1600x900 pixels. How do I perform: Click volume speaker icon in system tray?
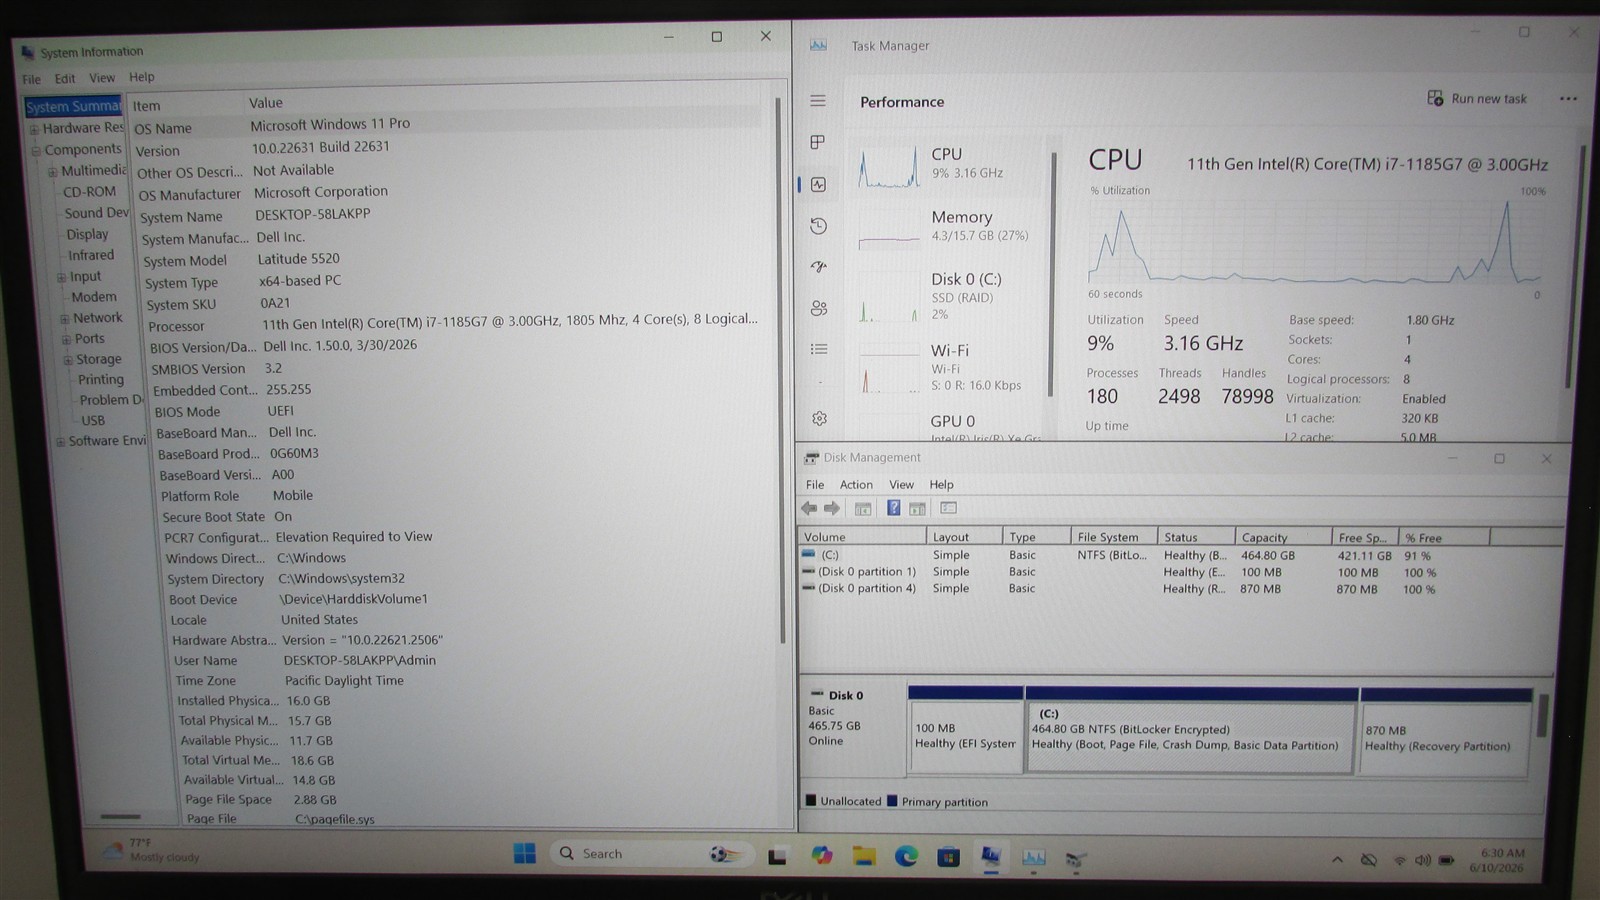point(1422,861)
